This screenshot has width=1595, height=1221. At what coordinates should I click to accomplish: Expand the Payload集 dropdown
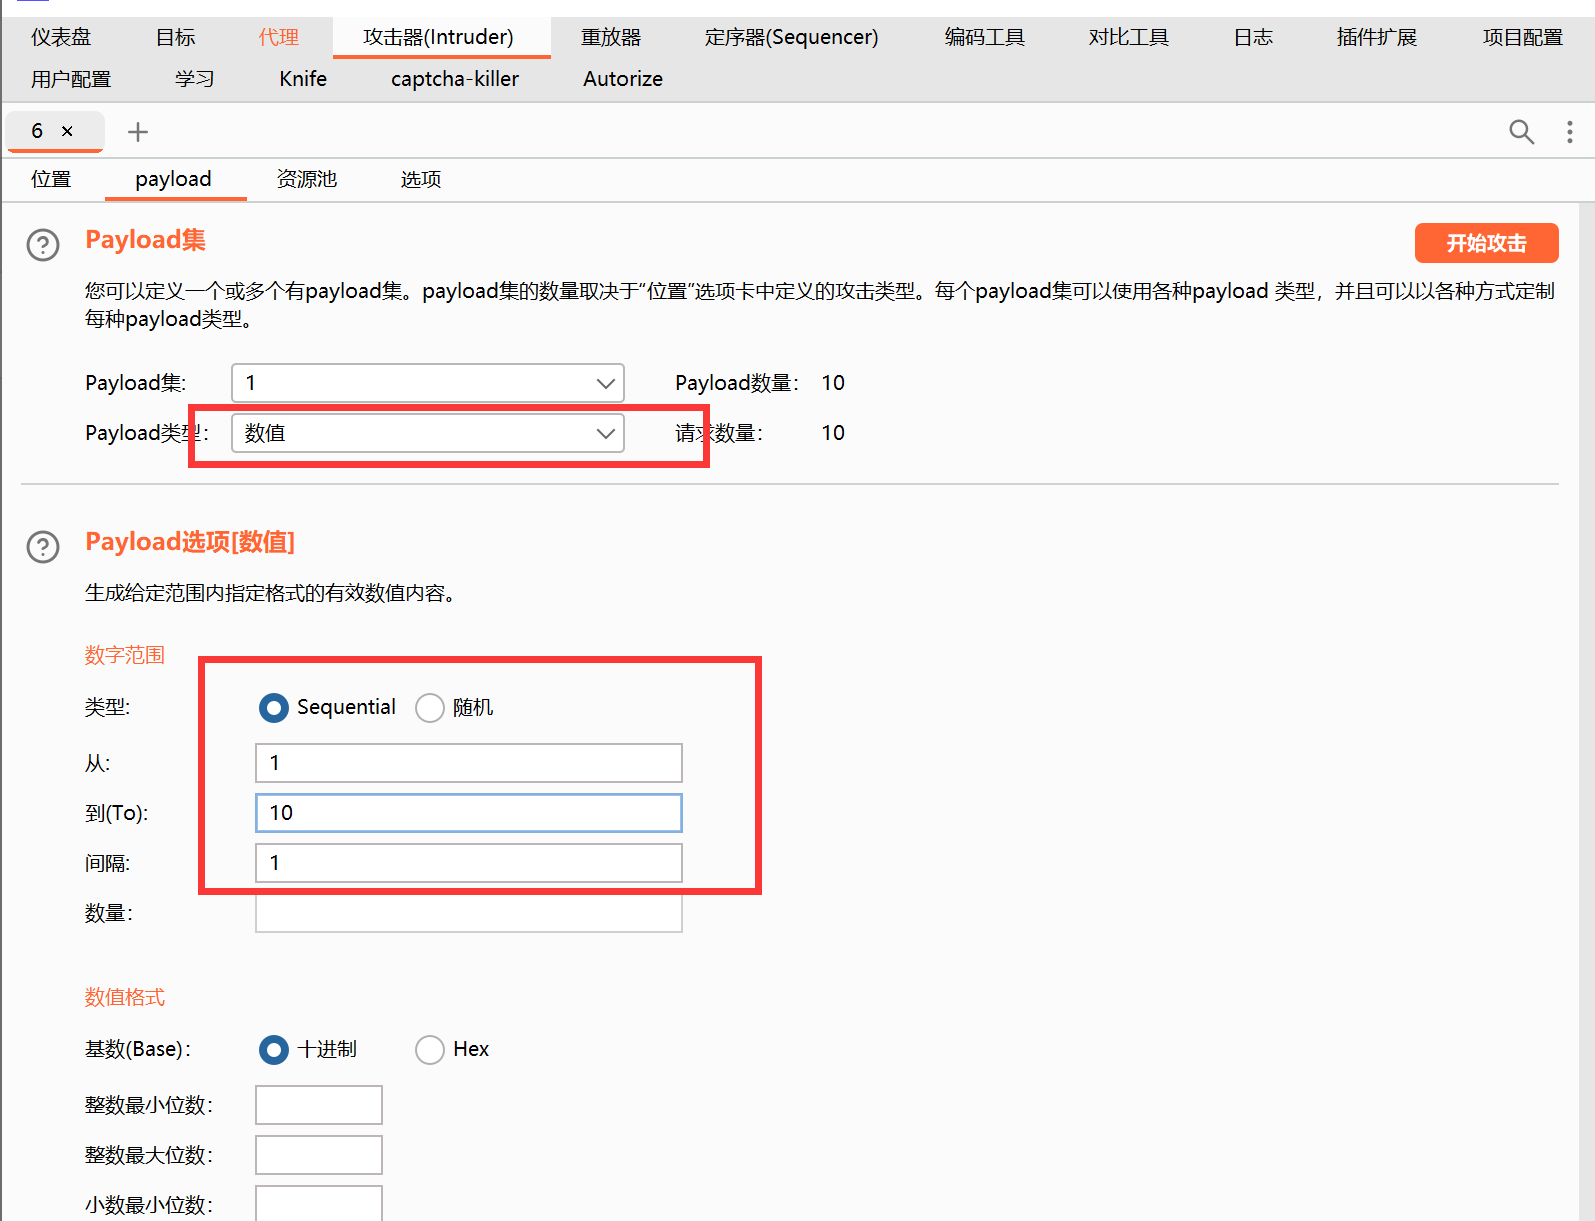428,383
